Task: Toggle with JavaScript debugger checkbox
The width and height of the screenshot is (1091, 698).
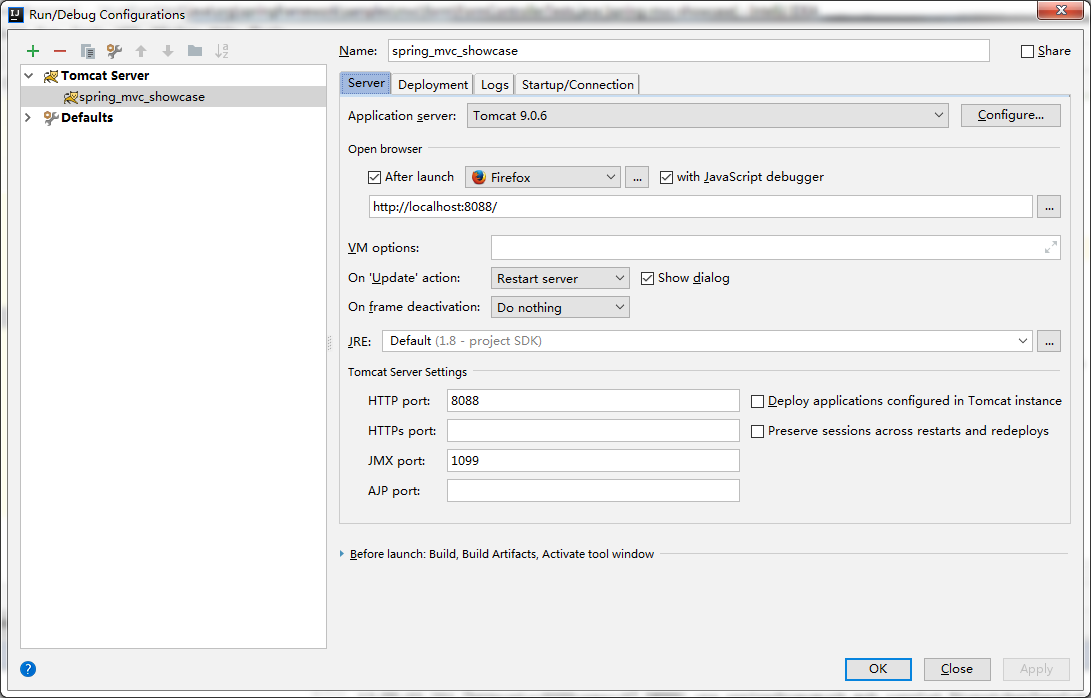Action: coord(666,177)
